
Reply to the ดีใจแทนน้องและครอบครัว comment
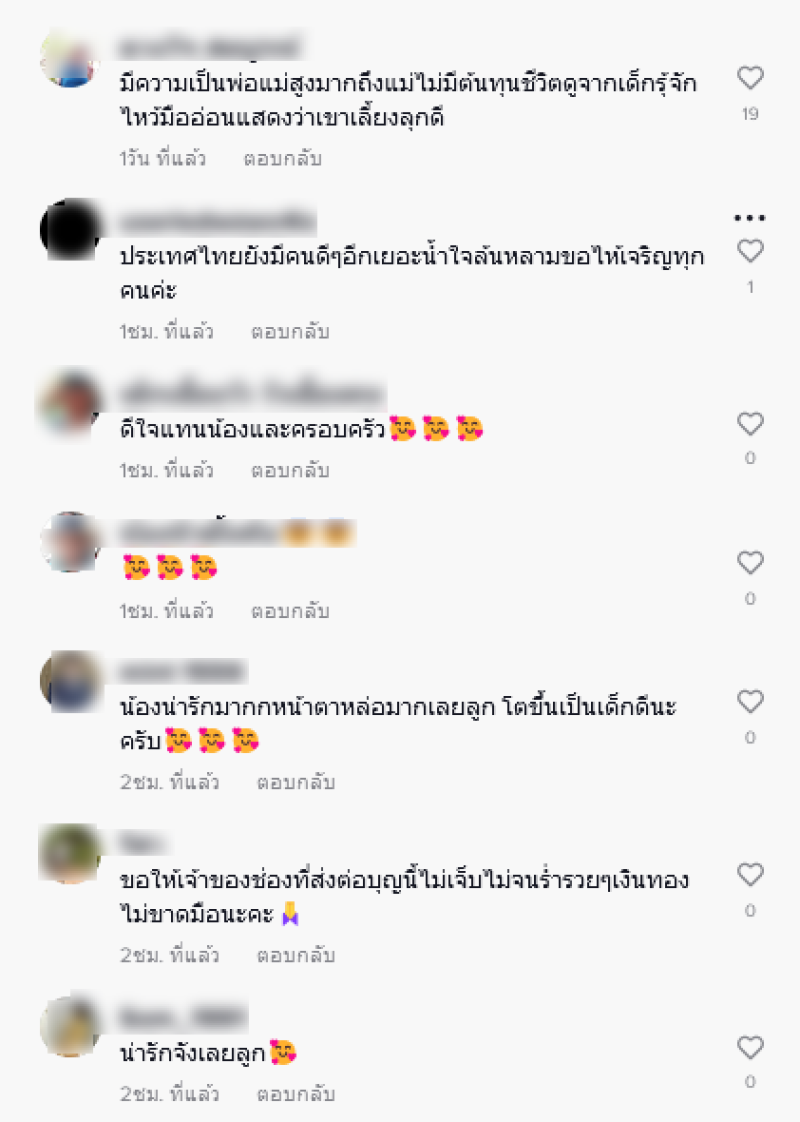click(x=290, y=470)
